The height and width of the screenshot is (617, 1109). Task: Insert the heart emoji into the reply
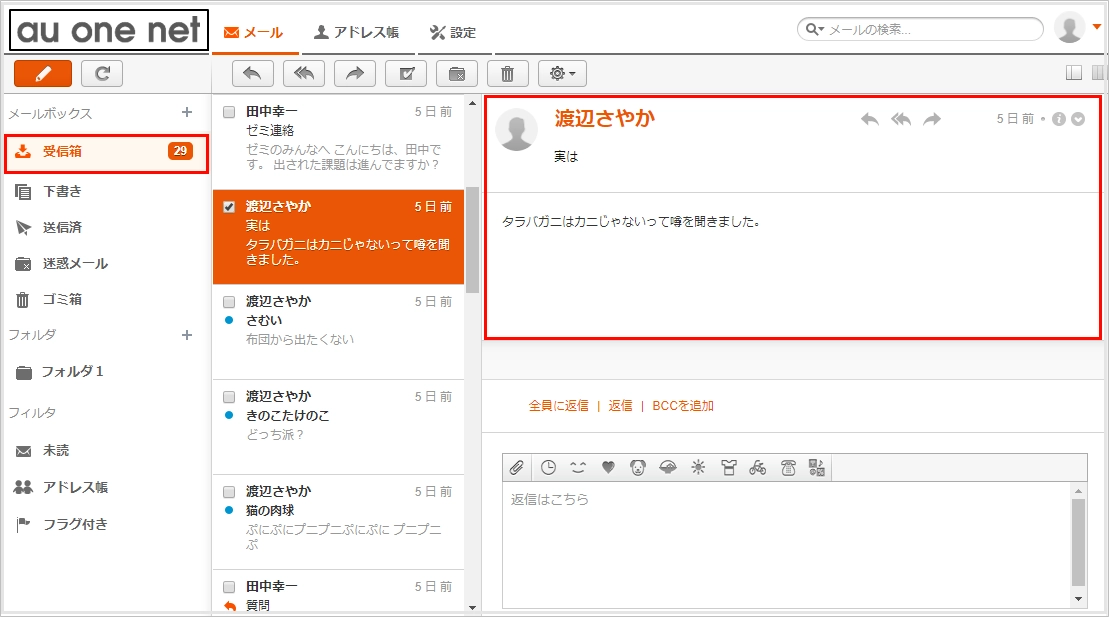pos(608,466)
